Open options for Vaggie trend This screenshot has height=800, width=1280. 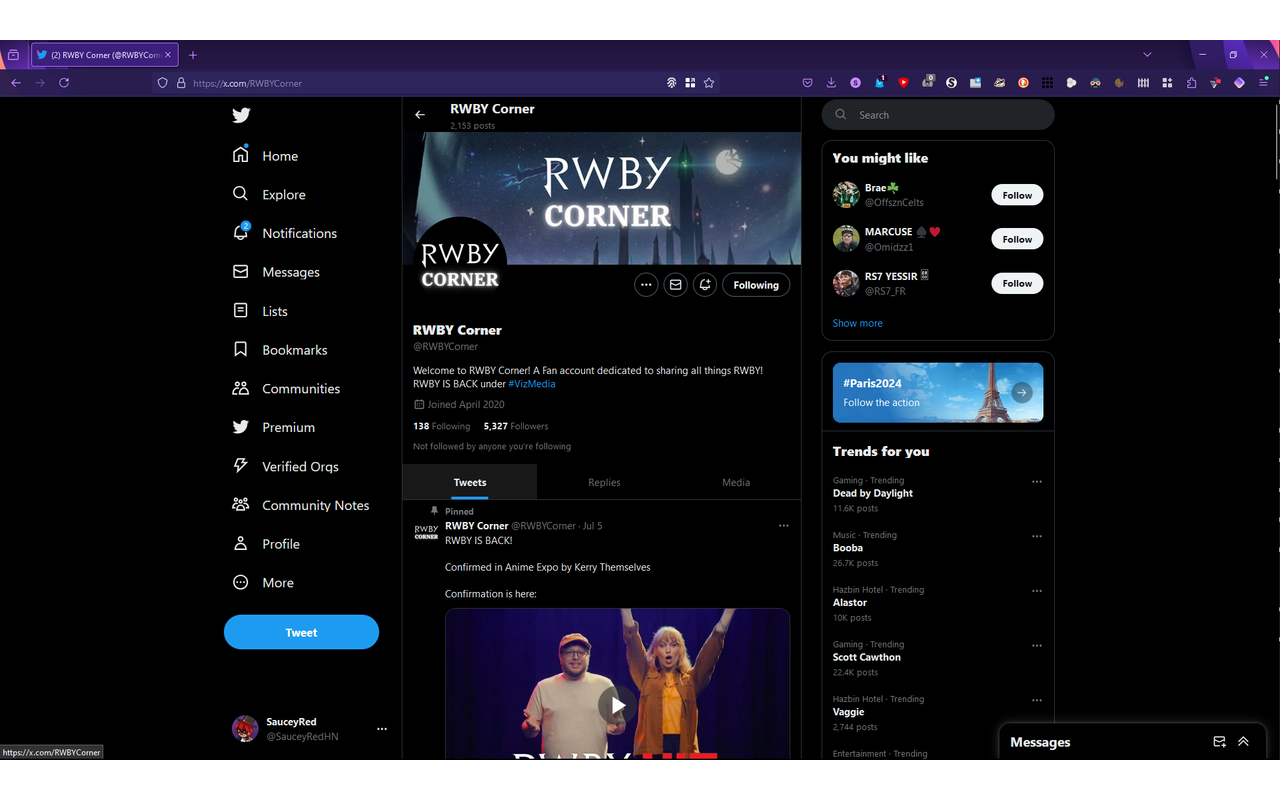(1037, 700)
